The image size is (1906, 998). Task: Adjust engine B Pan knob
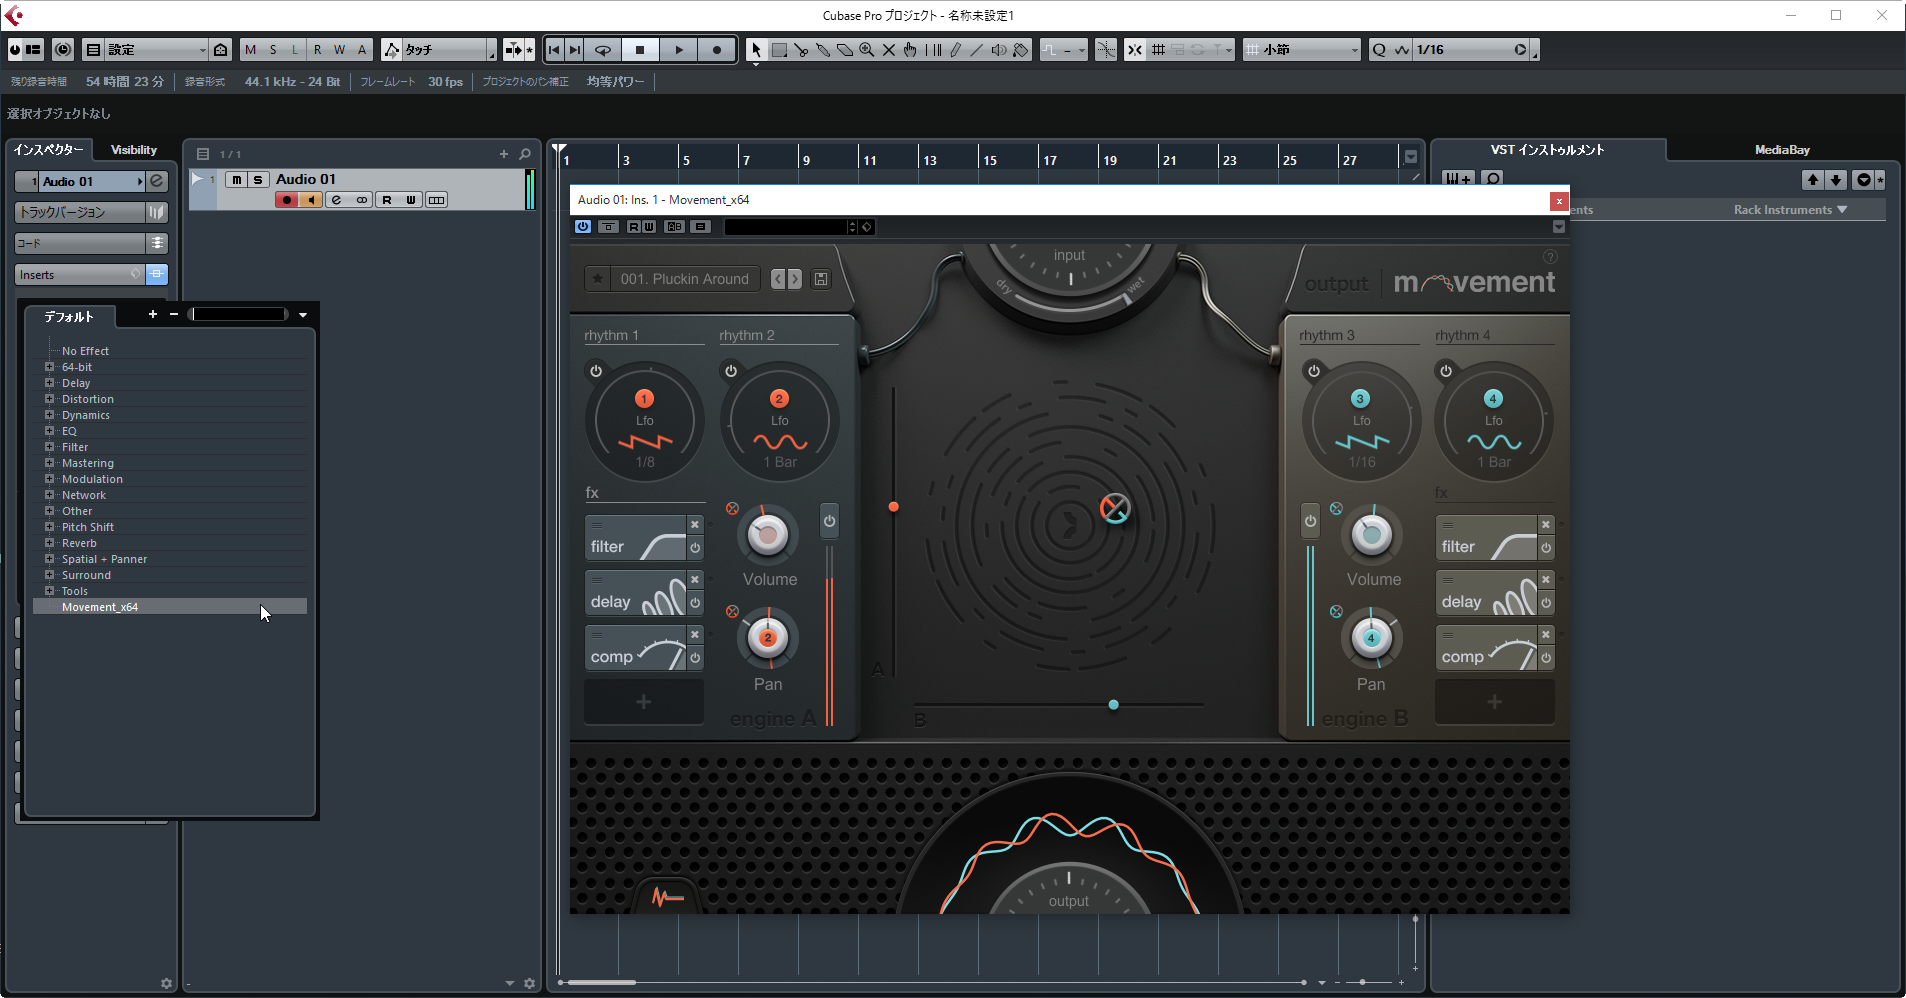(x=1372, y=638)
